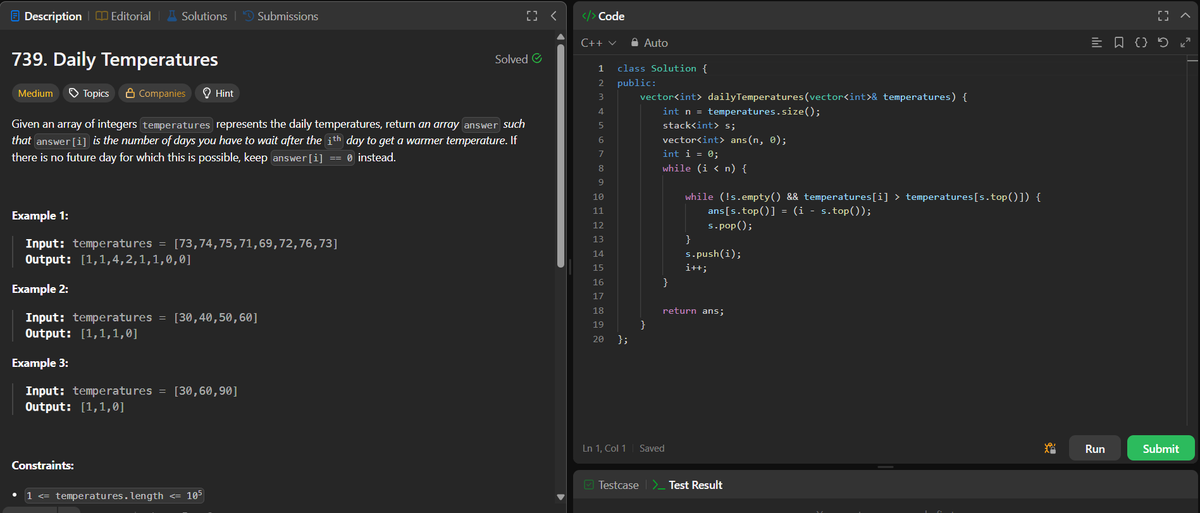Click the 'stack<int> s;' code line
Screen dimensions: 1200x513
[x=699, y=126]
